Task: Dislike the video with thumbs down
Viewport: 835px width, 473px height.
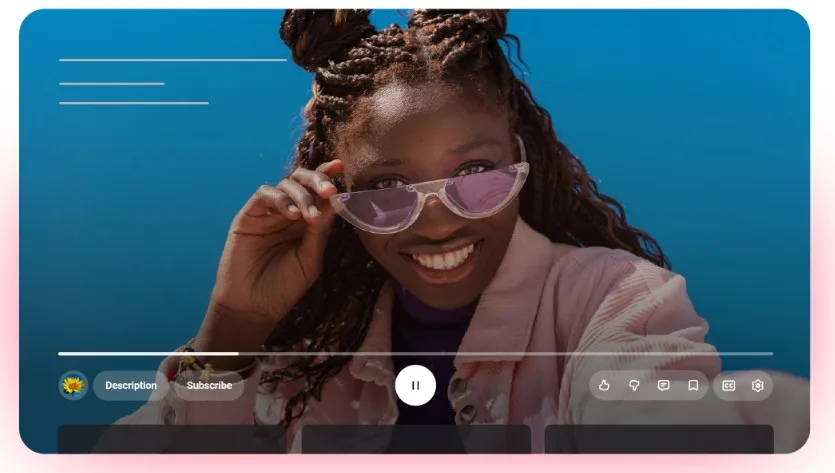Action: (634, 385)
